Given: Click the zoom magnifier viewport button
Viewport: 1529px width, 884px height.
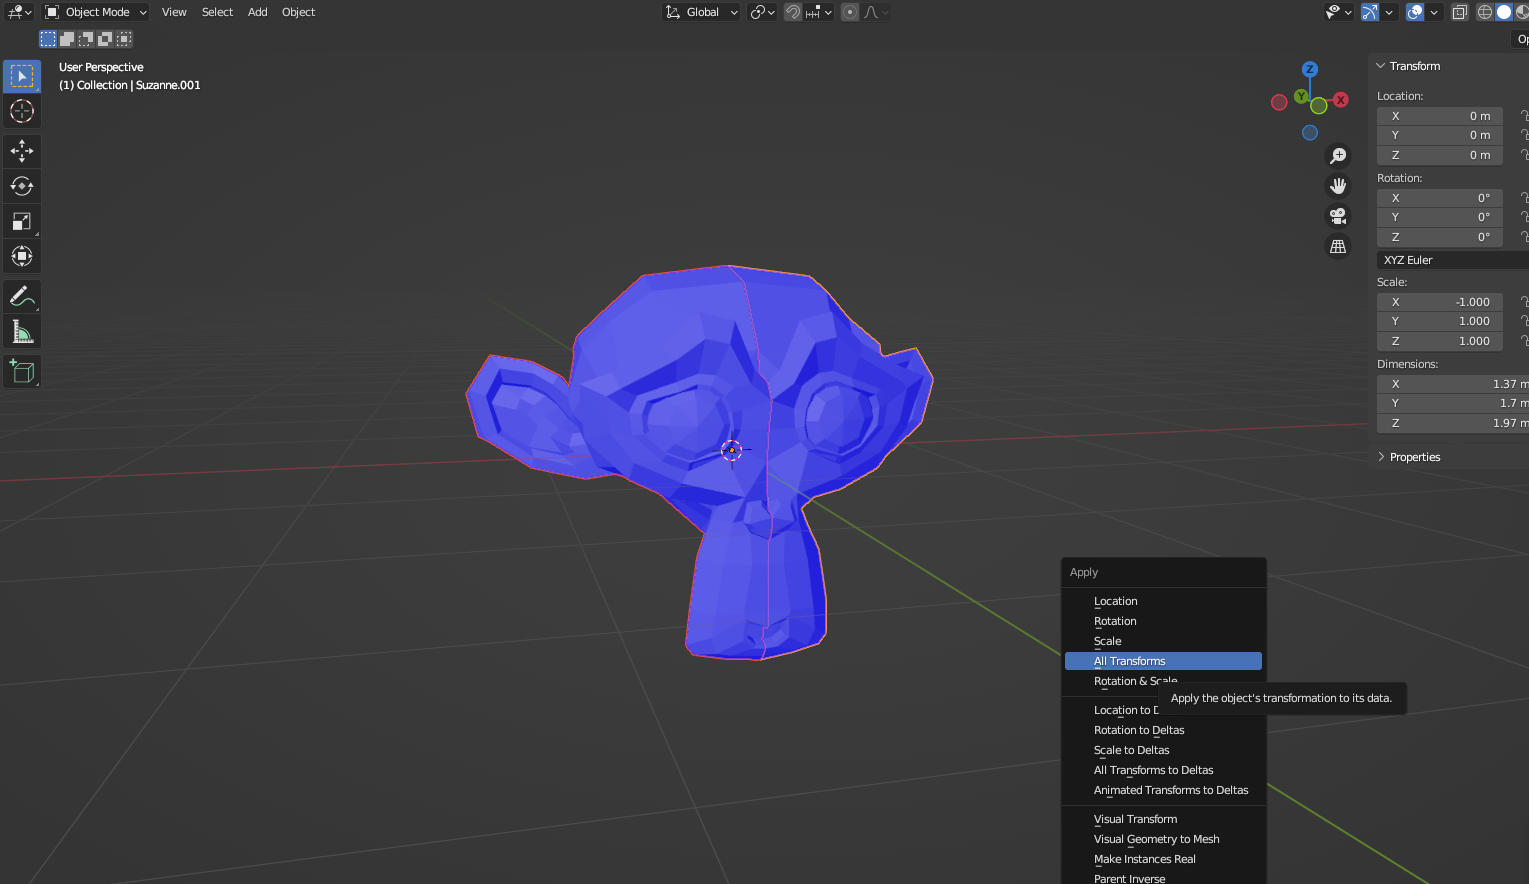Looking at the screenshot, I should (1338, 156).
